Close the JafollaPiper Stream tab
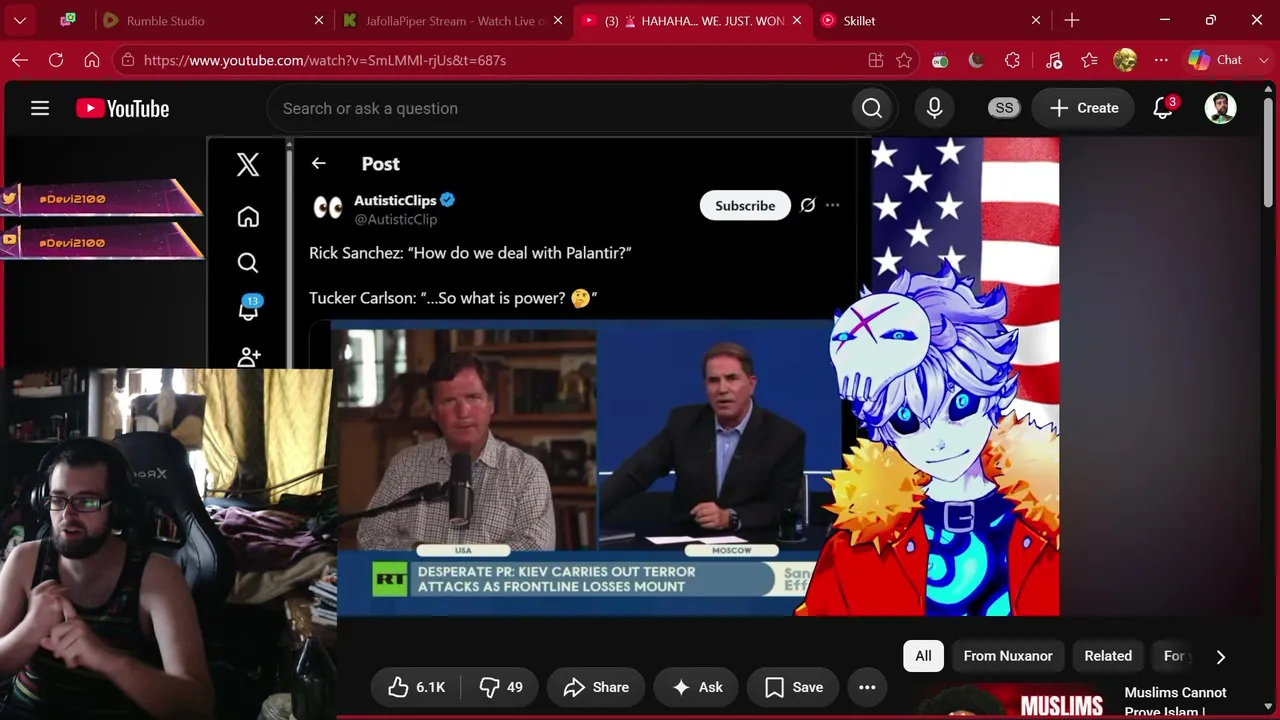This screenshot has height=720, width=1280. pos(558,20)
